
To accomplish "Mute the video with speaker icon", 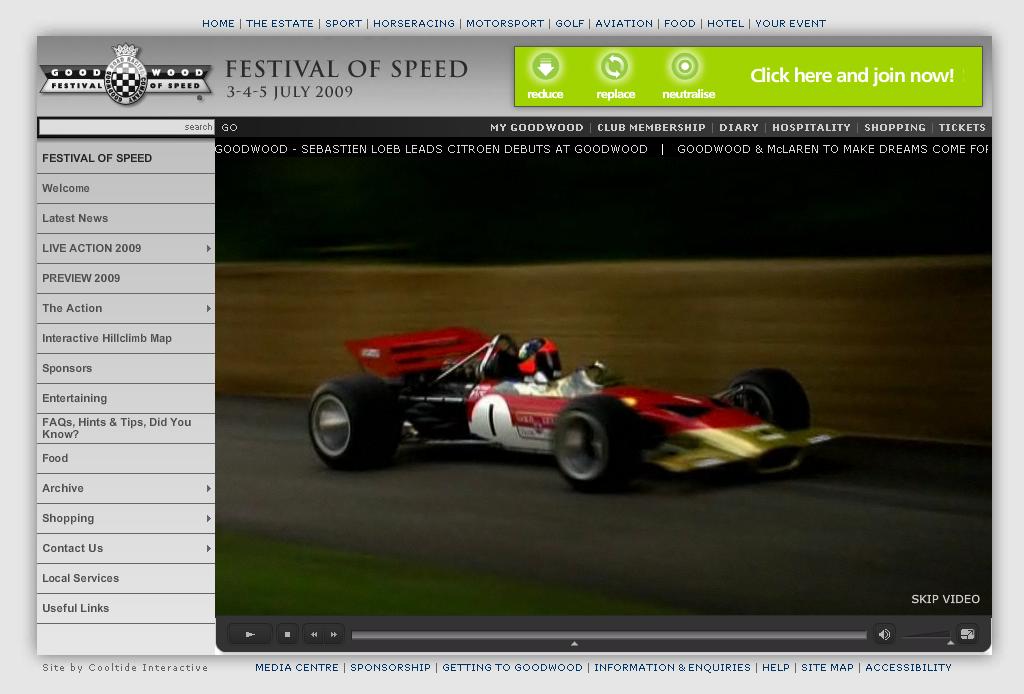I will (884, 634).
